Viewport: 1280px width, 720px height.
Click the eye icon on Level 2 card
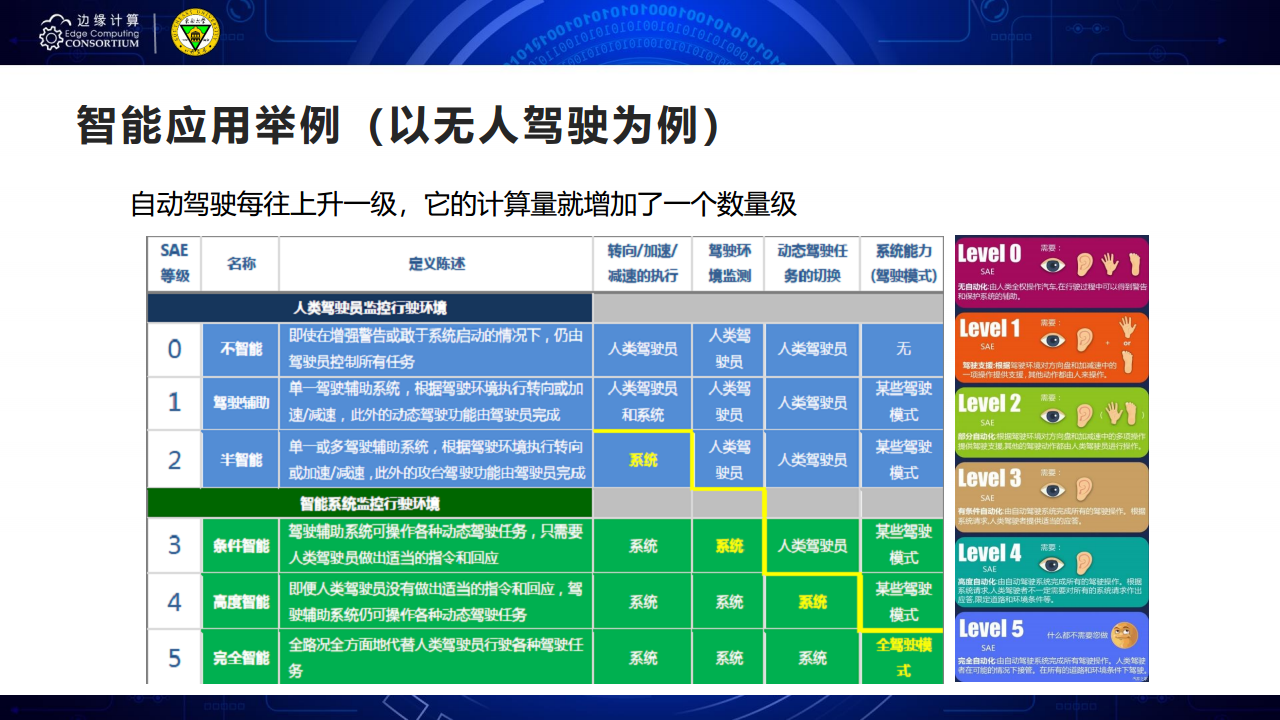(x=1053, y=415)
